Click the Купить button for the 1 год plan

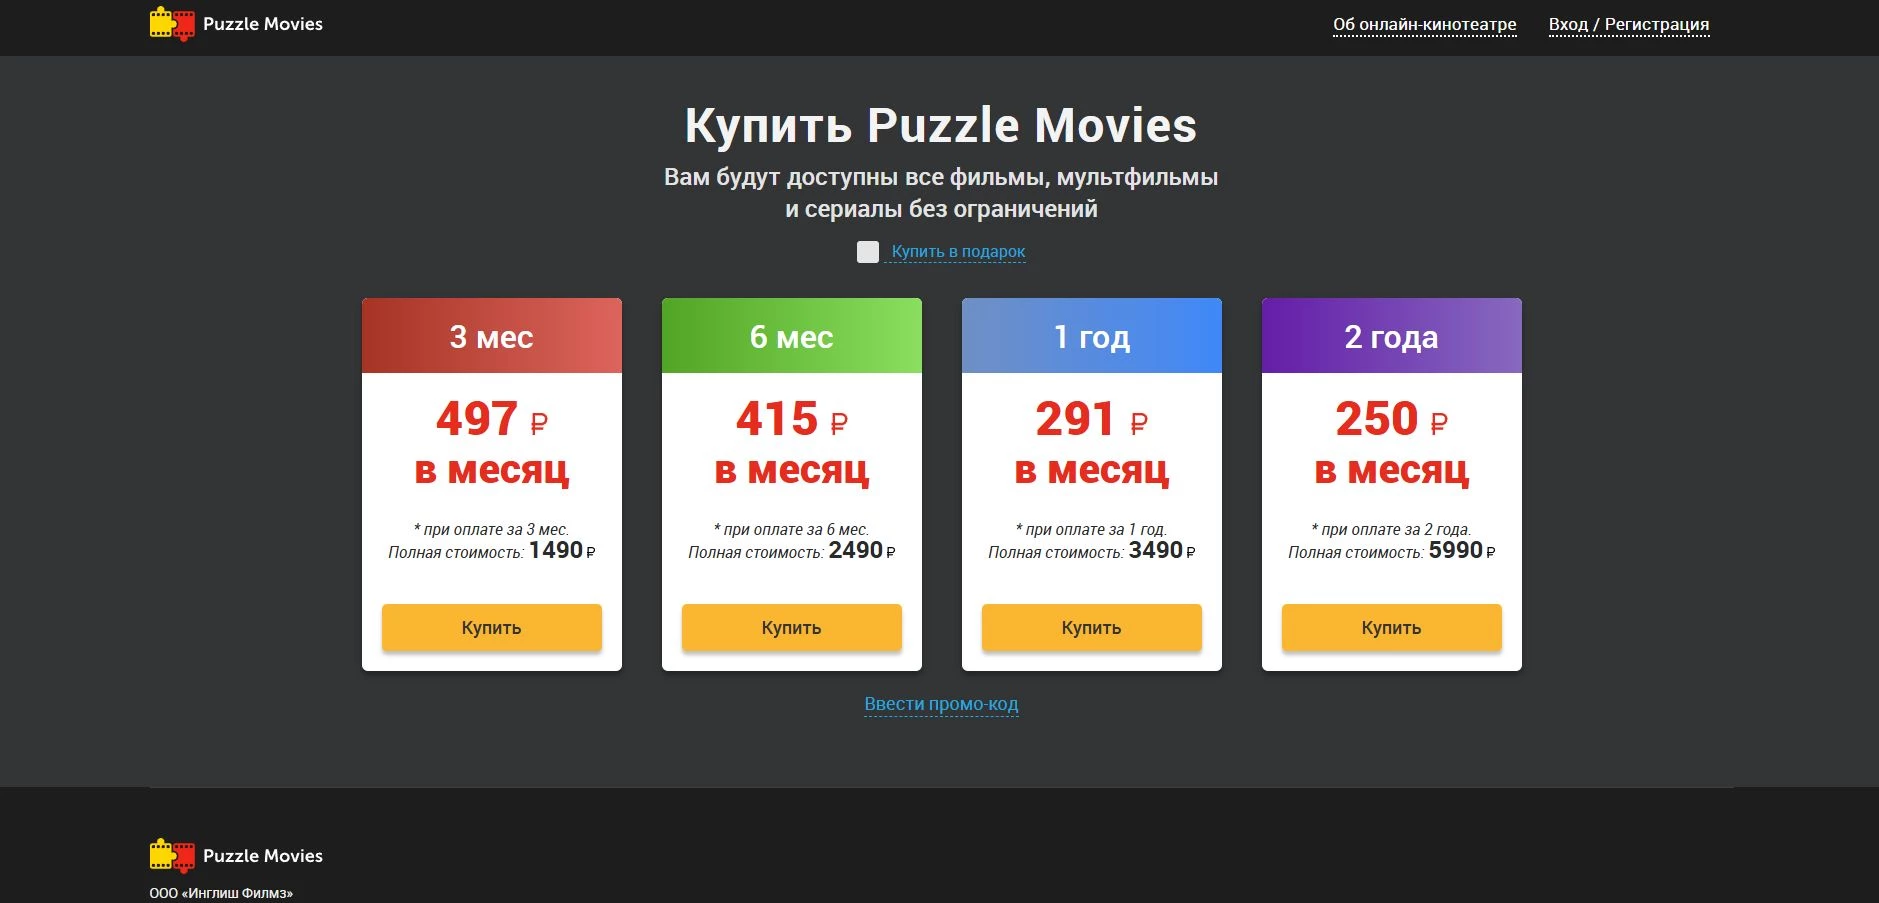point(1090,627)
